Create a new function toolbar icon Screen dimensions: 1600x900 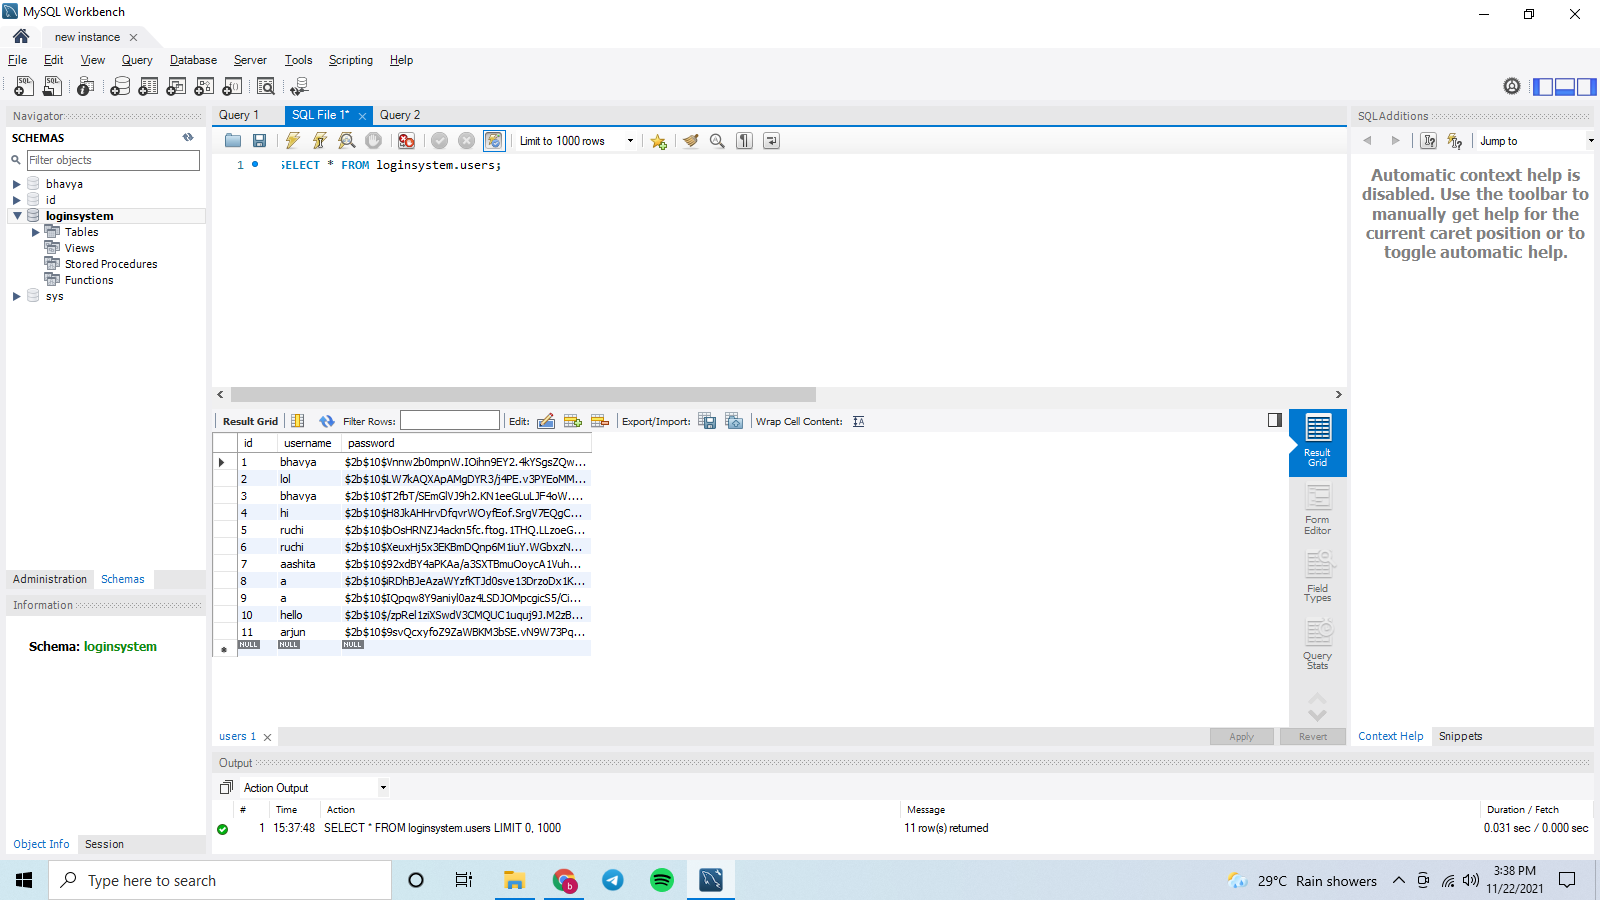click(x=232, y=86)
